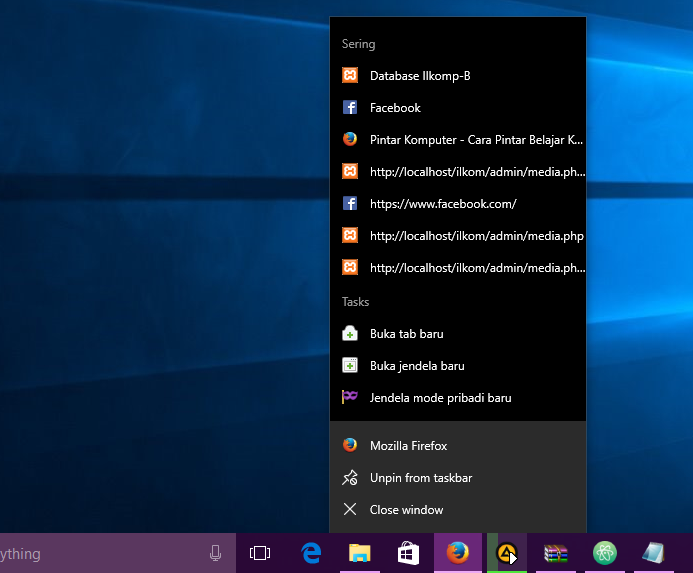Screen dimensions: 693x573
Task: Click the Firefox icon on taskbar
Action: tap(458, 553)
